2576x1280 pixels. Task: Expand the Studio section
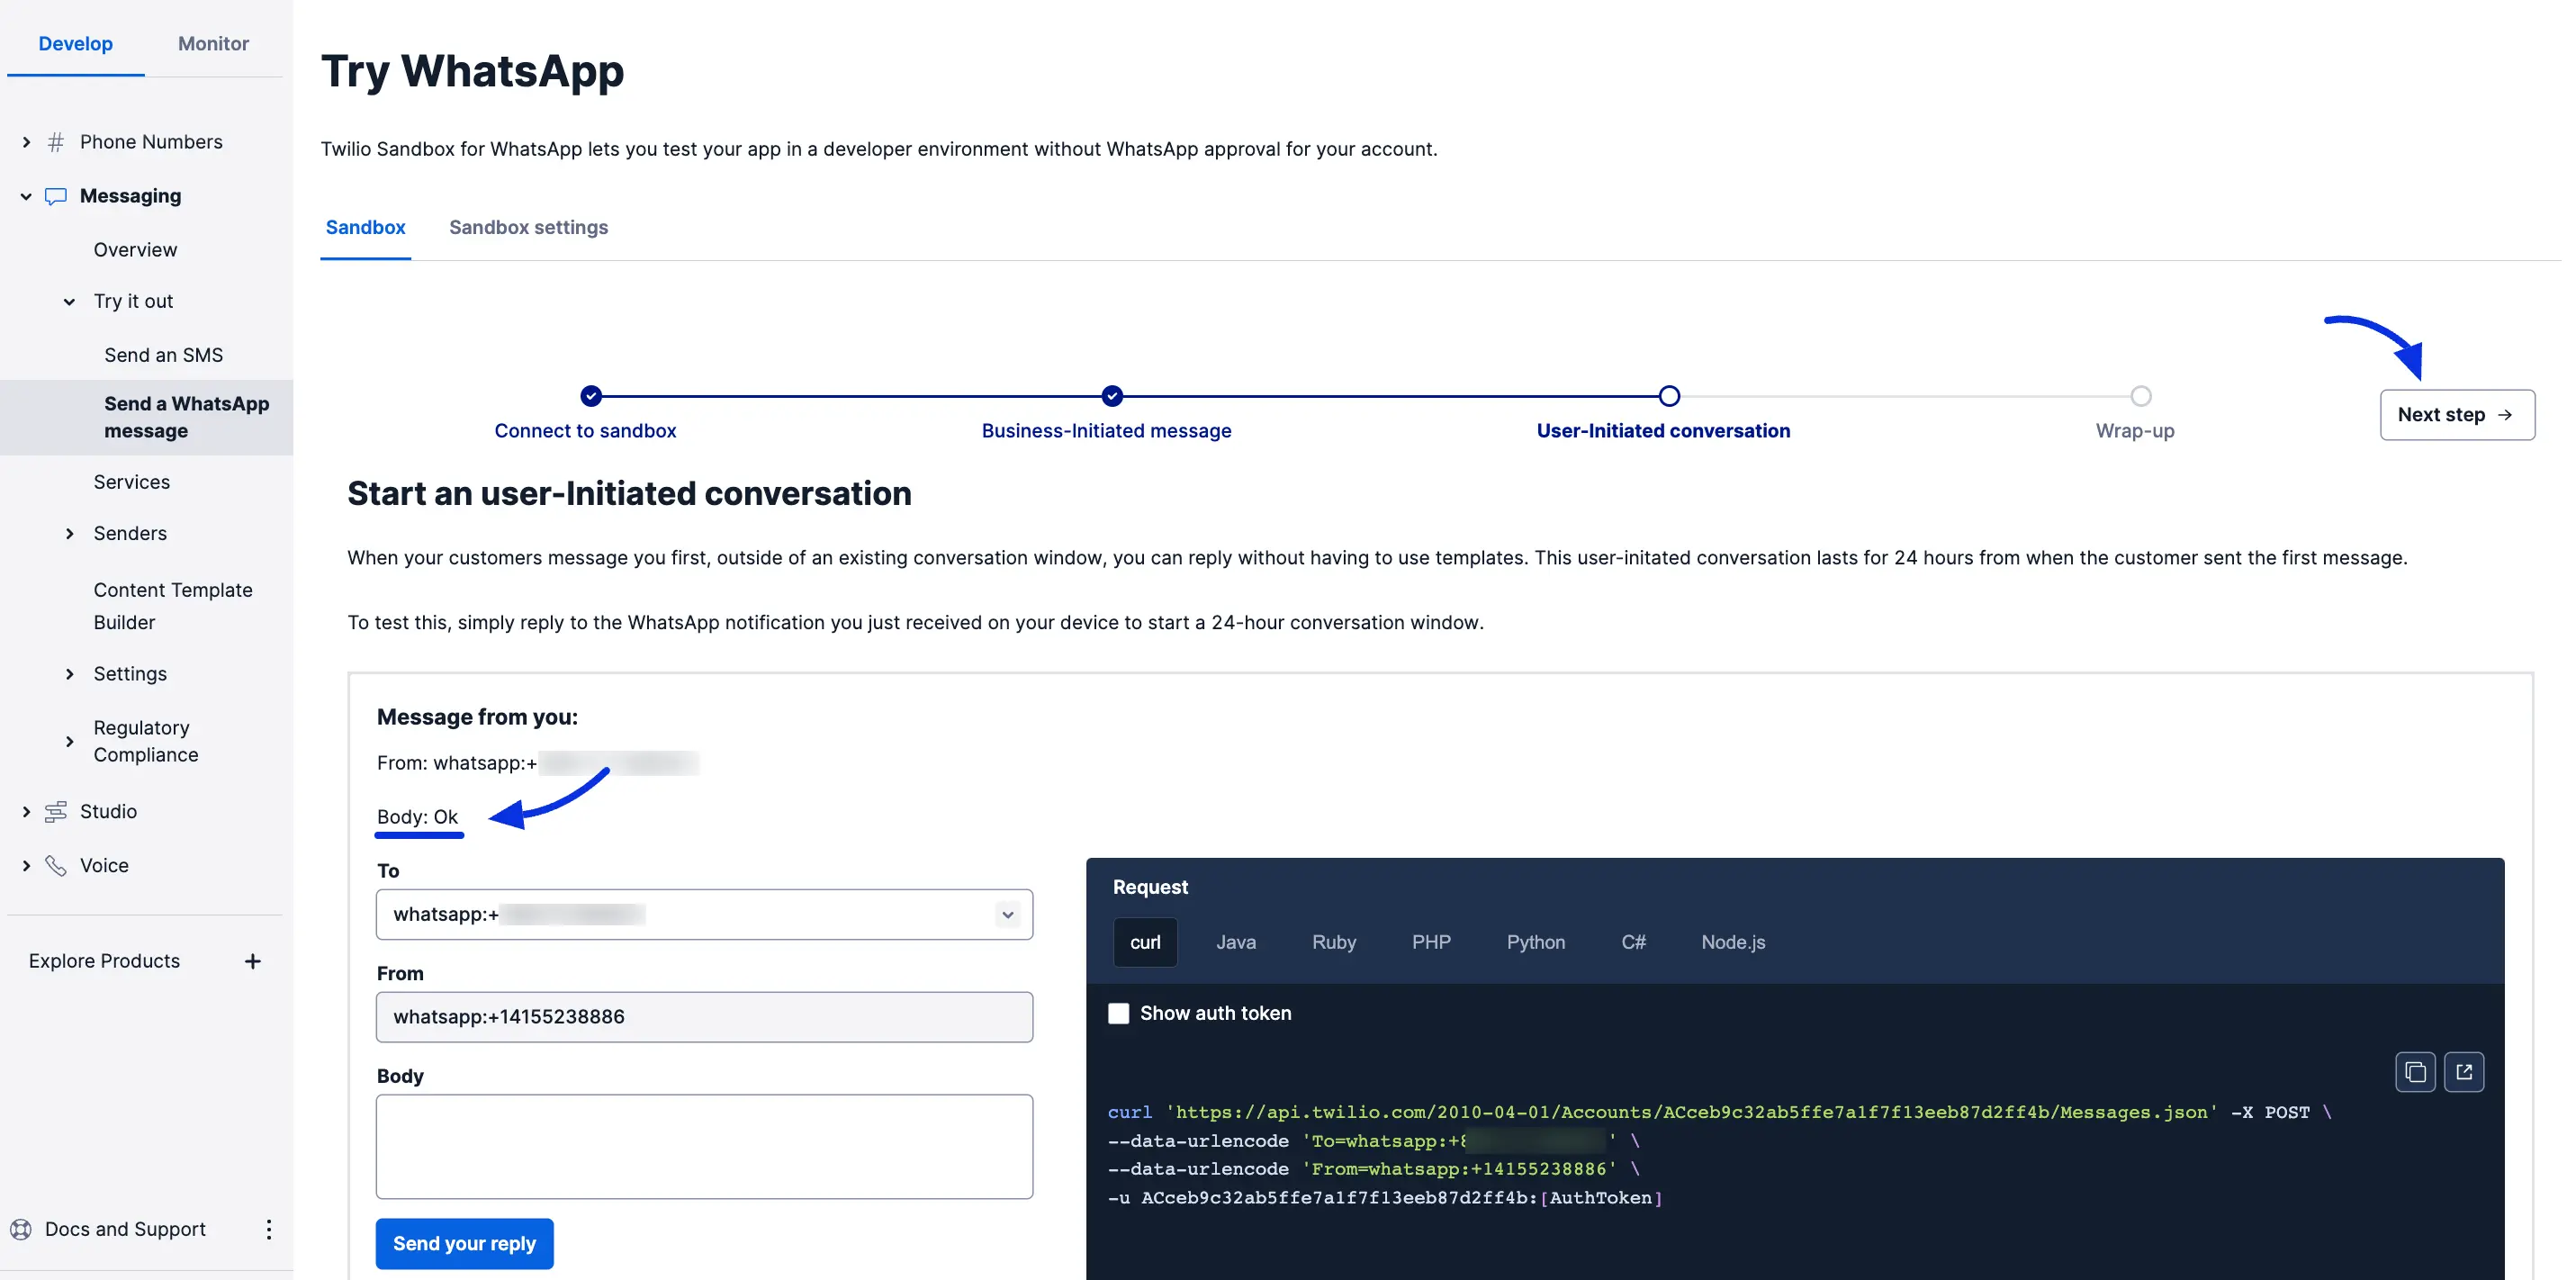click(x=26, y=812)
